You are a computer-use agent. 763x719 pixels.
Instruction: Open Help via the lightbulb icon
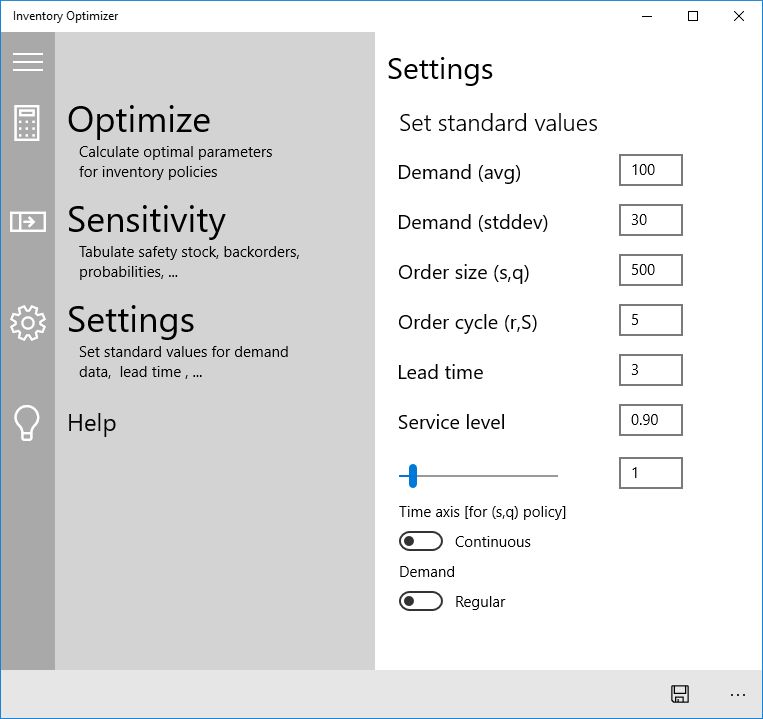click(27, 423)
